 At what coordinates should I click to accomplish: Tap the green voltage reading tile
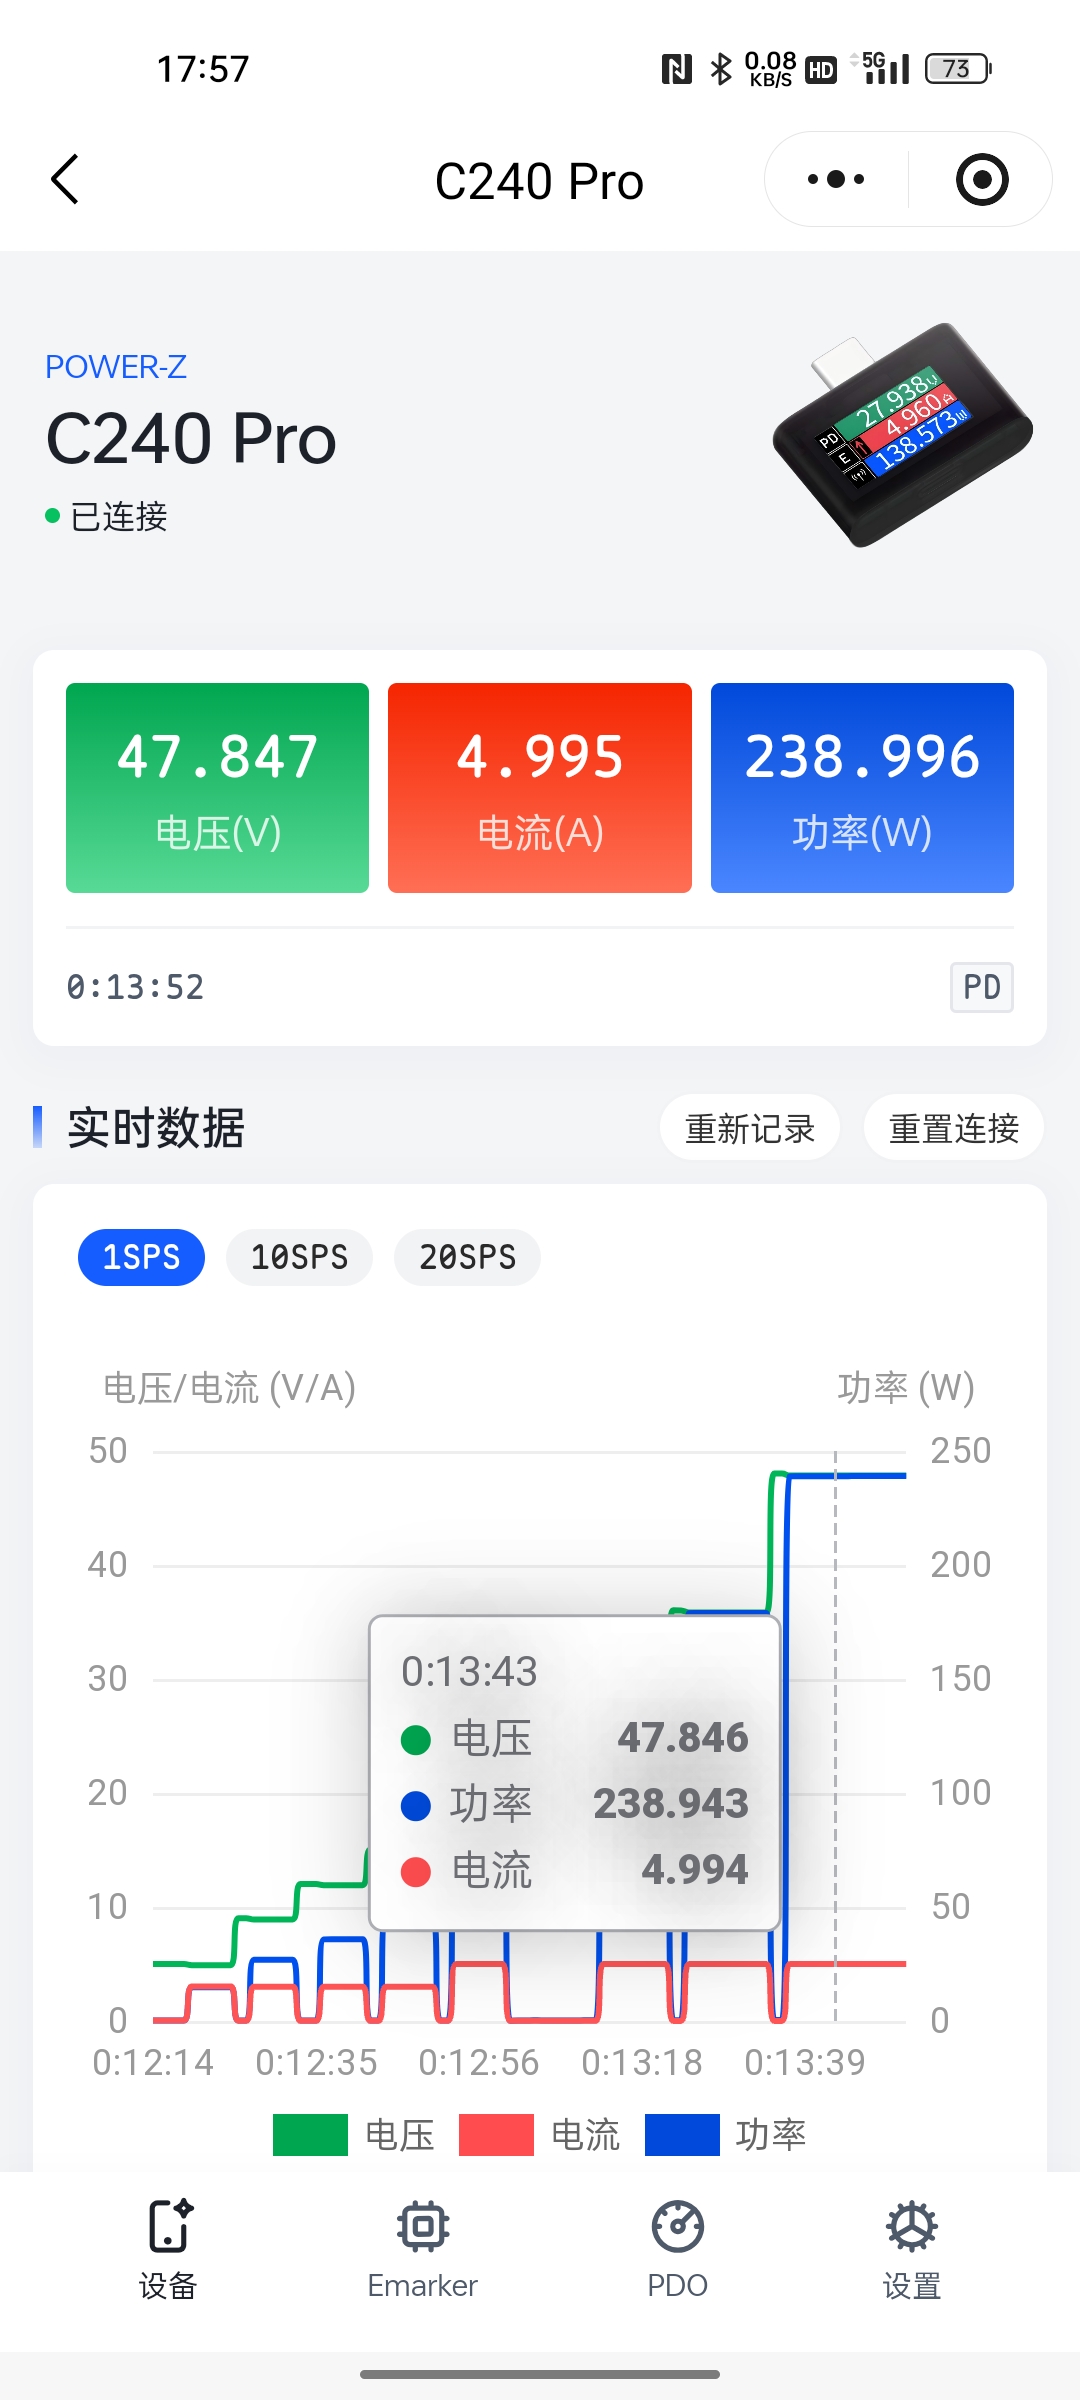(217, 788)
